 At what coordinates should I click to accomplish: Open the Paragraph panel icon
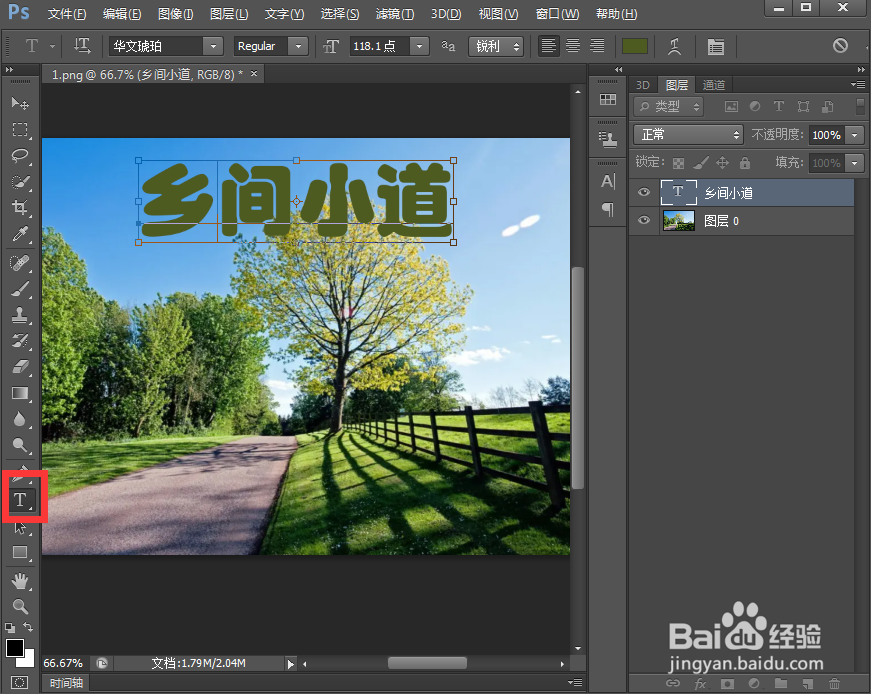(x=607, y=209)
